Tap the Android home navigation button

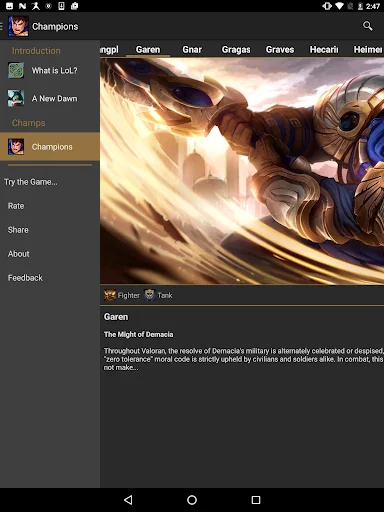[192, 500]
